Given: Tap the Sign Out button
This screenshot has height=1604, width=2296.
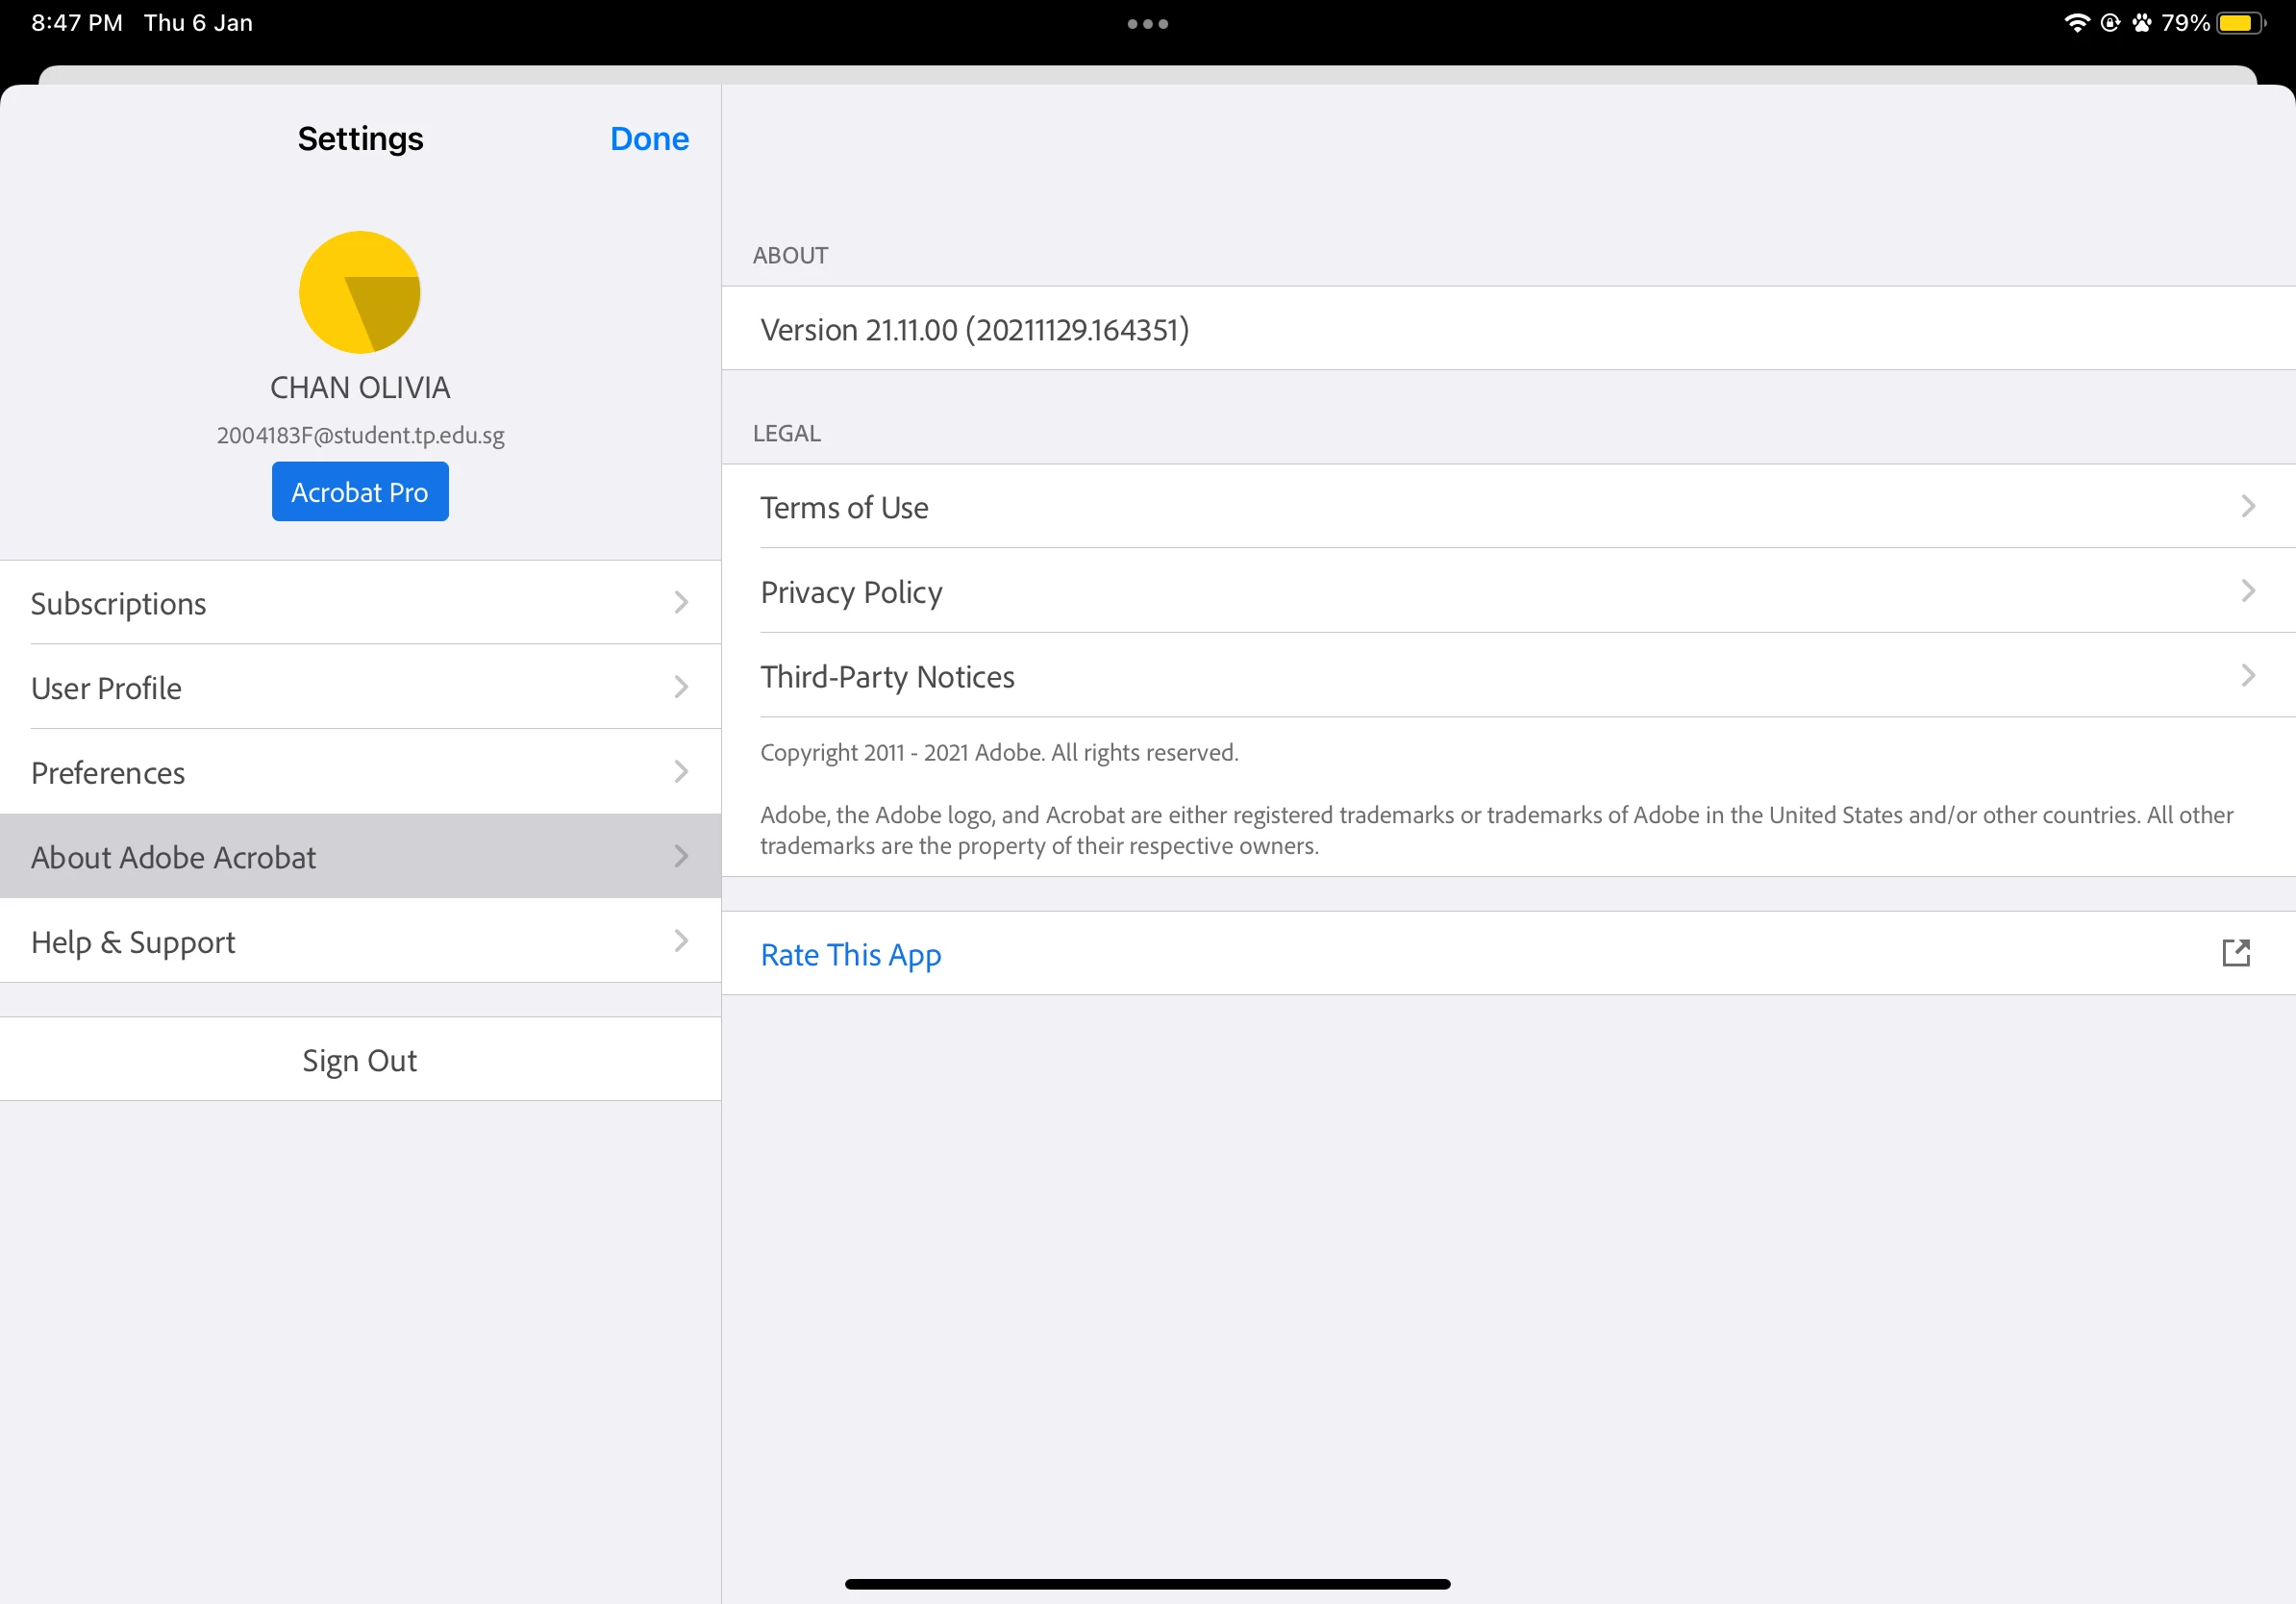Looking at the screenshot, I should 360,1060.
